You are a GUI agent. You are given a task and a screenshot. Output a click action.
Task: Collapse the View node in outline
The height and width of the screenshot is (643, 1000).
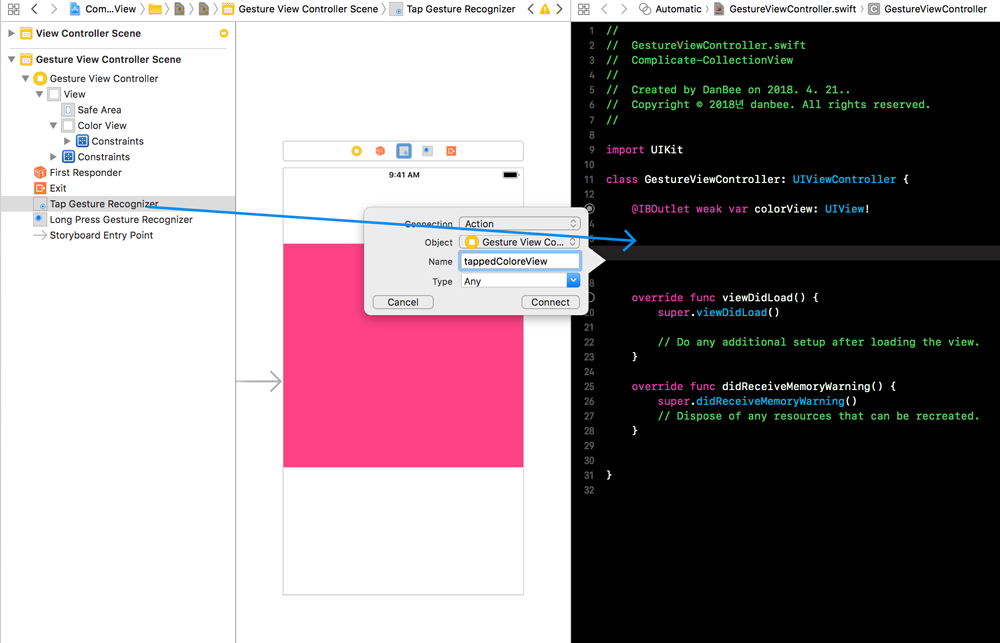[39, 94]
